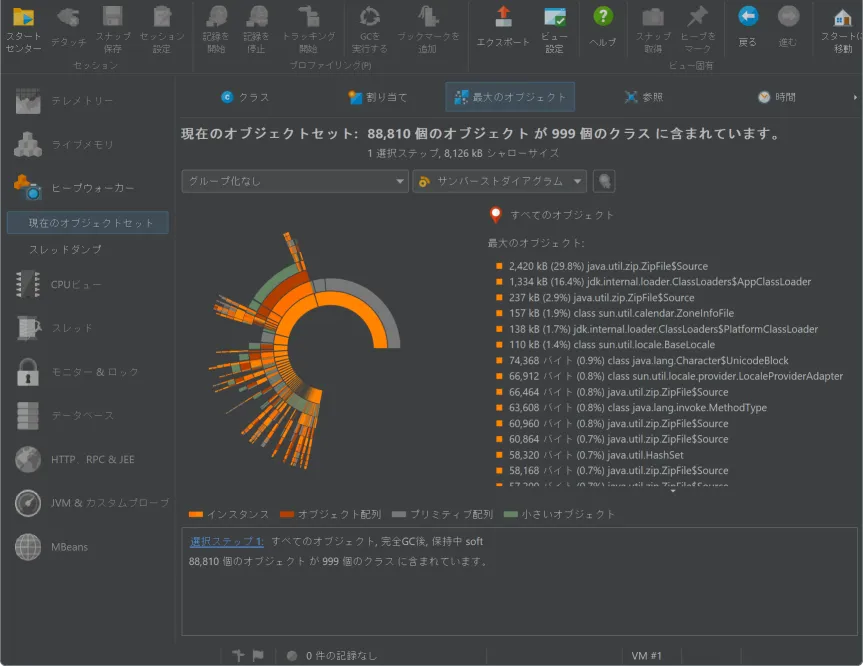Switch to Biggest Objects (最大のオブジェクト) tab
The width and height of the screenshot is (863, 666).
coord(510,97)
